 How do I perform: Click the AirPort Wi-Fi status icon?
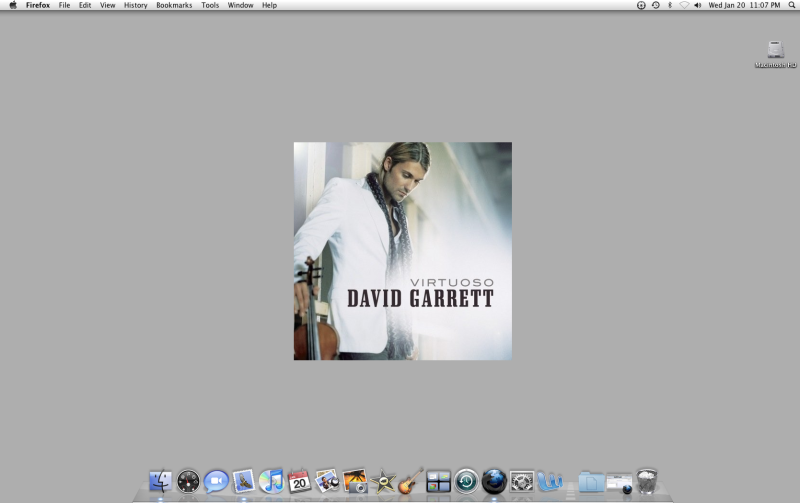coord(684,5)
